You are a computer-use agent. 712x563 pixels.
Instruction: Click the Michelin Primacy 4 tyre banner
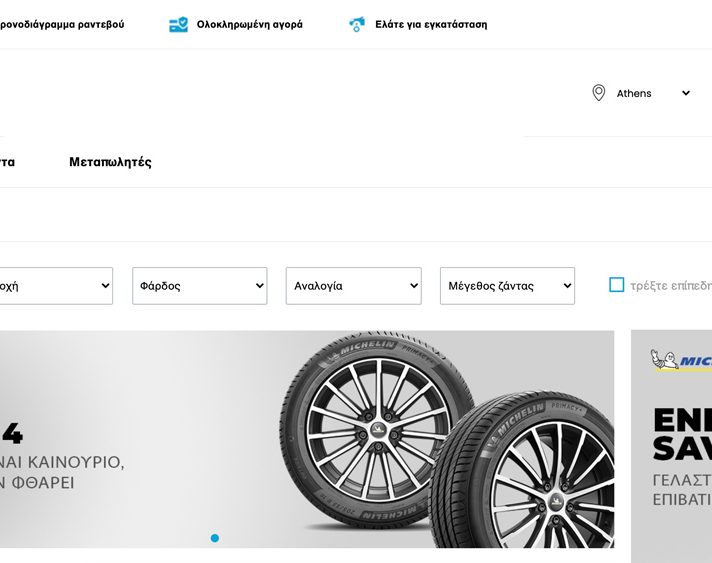click(x=307, y=439)
